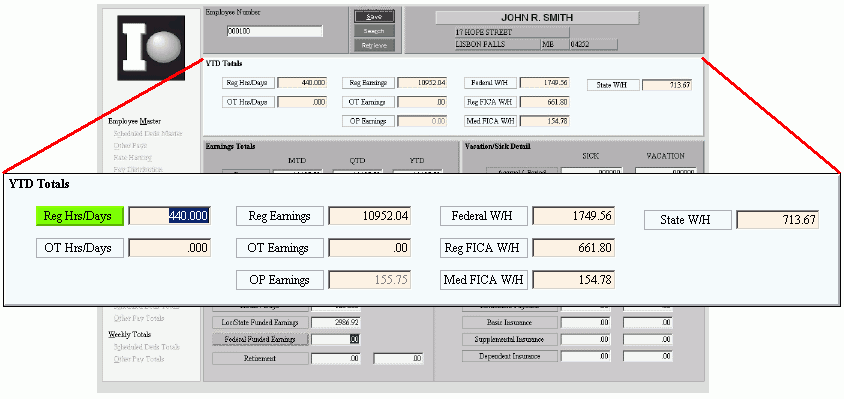
Task: Click the enlarged Federal W/H 1749.56 field
Action: (574, 216)
